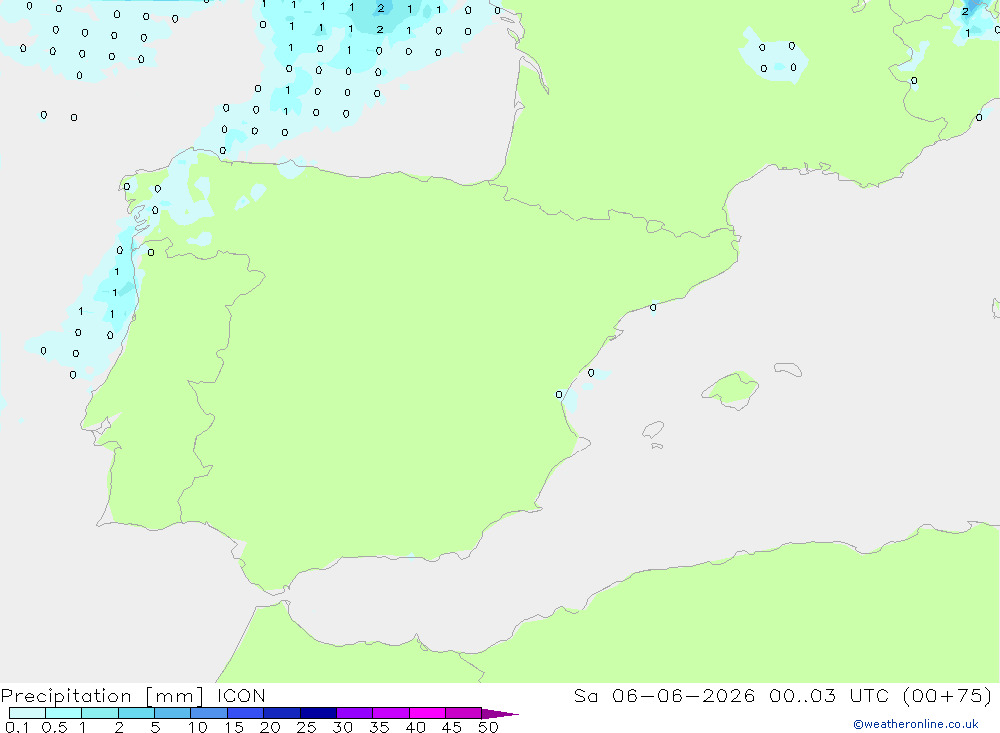Click the '(00+75)' forecast offset text
This screenshot has width=1000, height=733.
point(948,695)
